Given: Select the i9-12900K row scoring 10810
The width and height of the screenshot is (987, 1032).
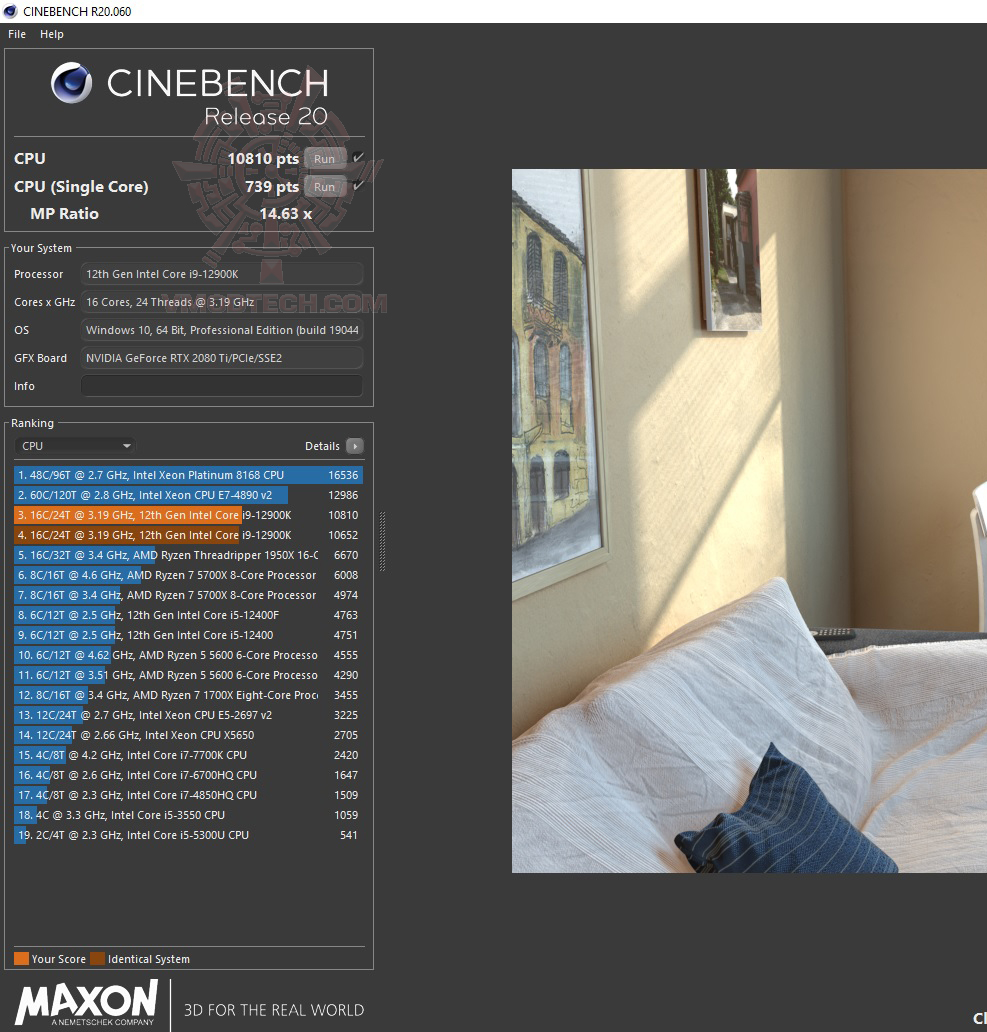Looking at the screenshot, I should pos(188,515).
